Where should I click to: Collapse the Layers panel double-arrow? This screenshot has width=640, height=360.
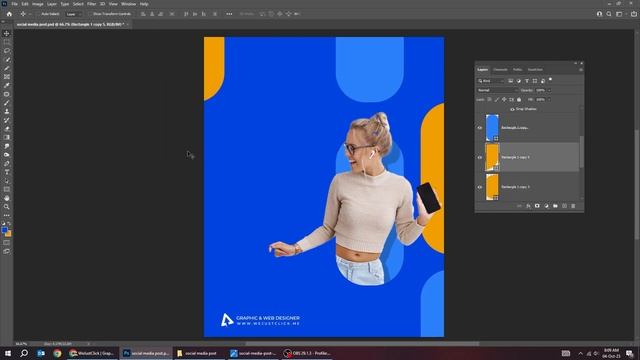[576, 63]
